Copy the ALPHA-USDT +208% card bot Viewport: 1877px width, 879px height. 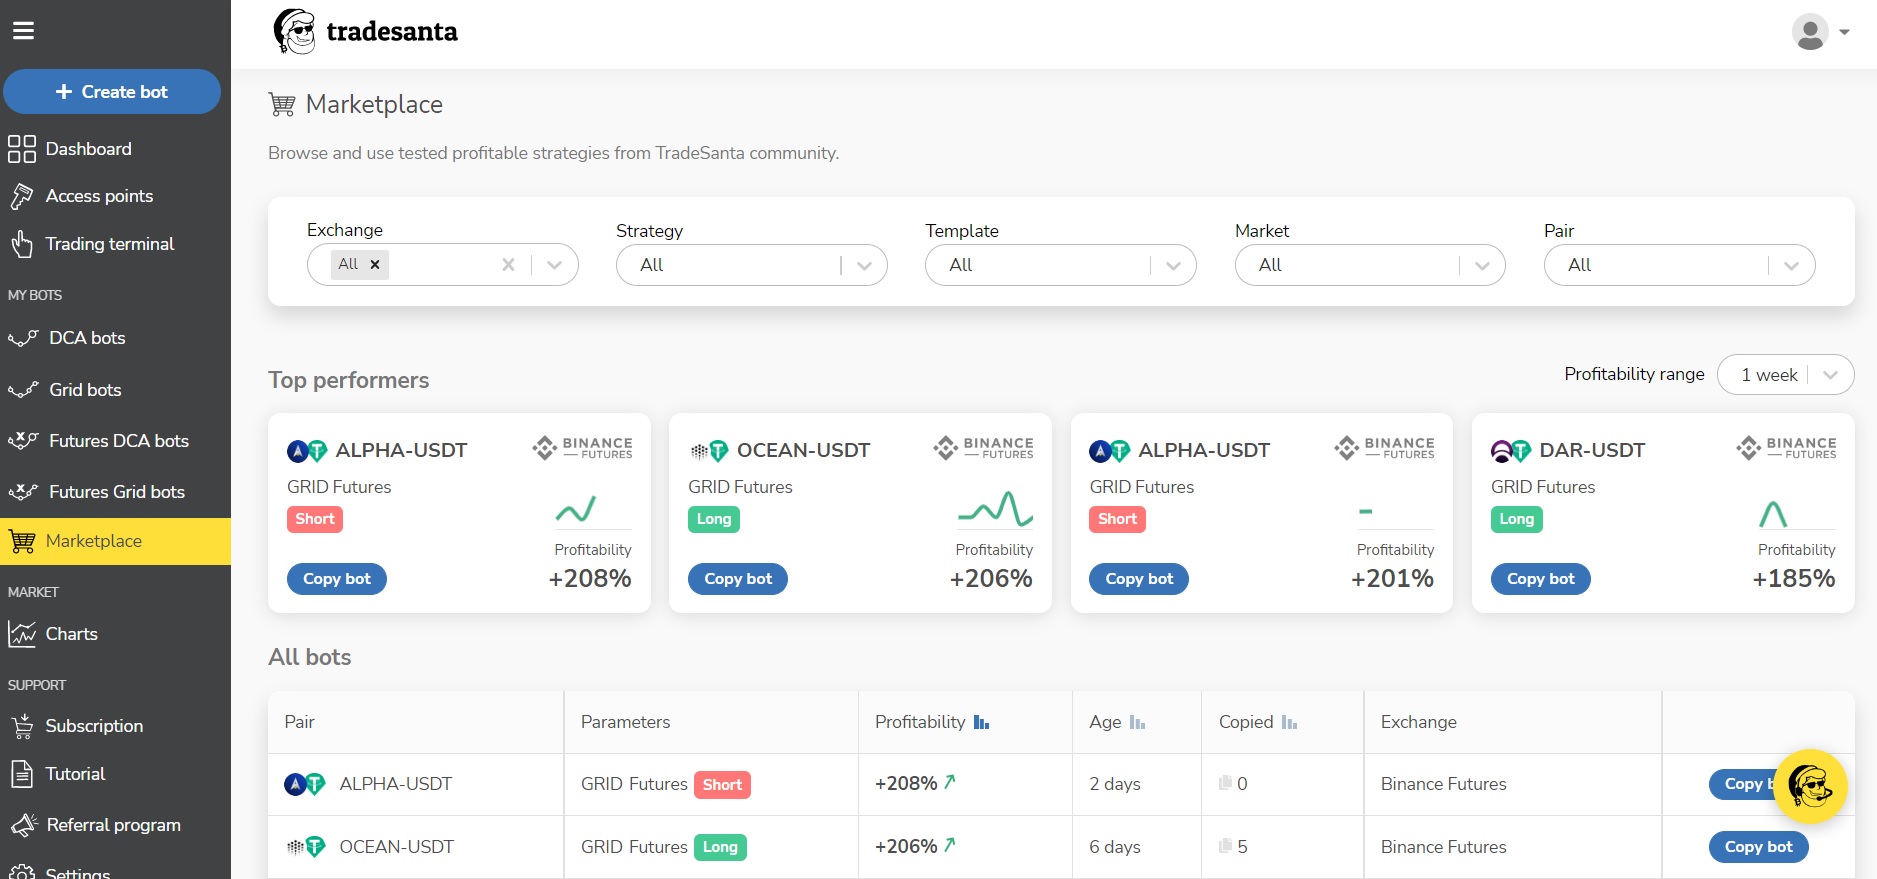[x=337, y=579]
